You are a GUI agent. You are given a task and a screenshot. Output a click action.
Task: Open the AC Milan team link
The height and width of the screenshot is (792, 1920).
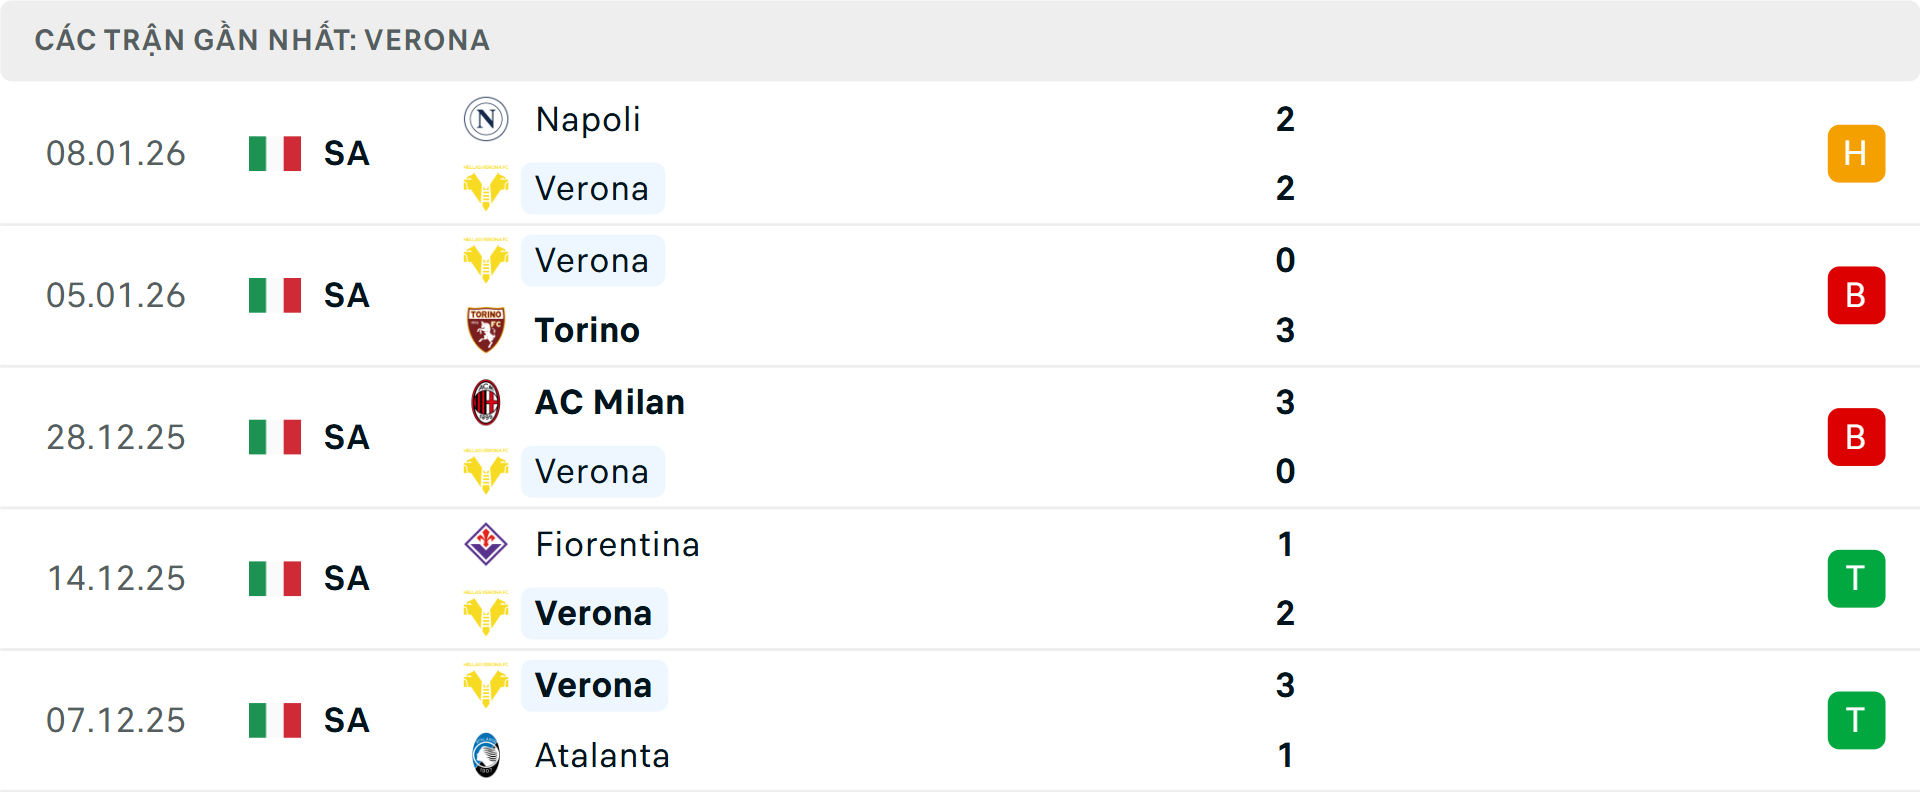click(610, 402)
